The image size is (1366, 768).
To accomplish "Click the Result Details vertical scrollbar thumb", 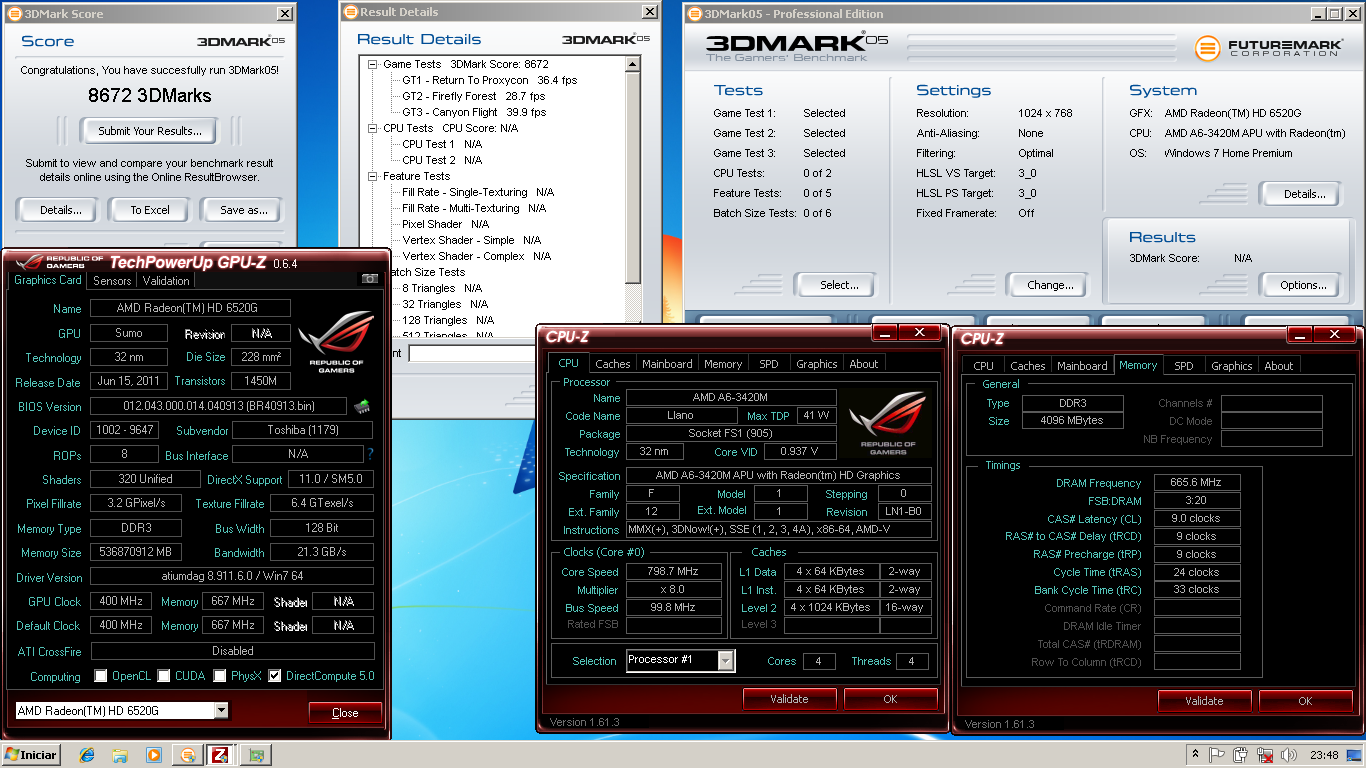I will coord(632,177).
